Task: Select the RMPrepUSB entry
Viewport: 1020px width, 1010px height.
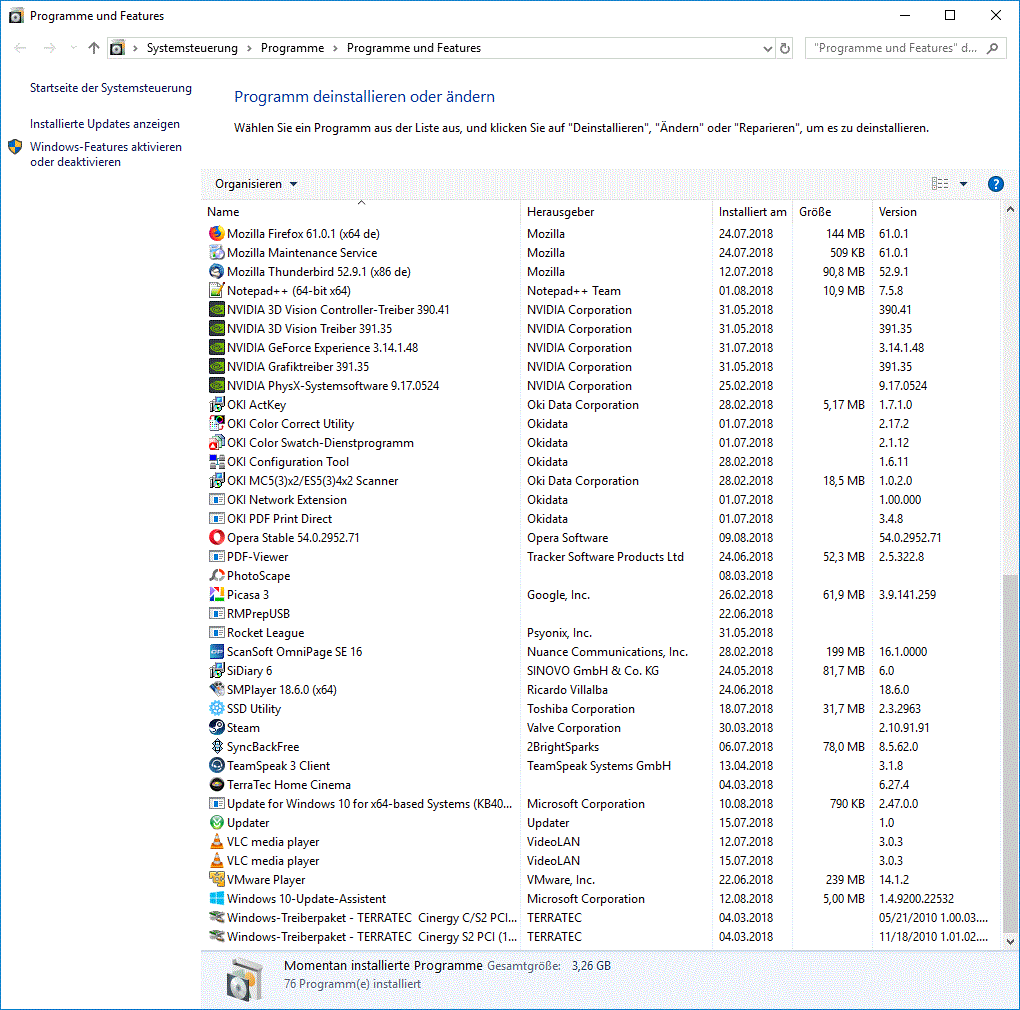Action: click(602, 613)
